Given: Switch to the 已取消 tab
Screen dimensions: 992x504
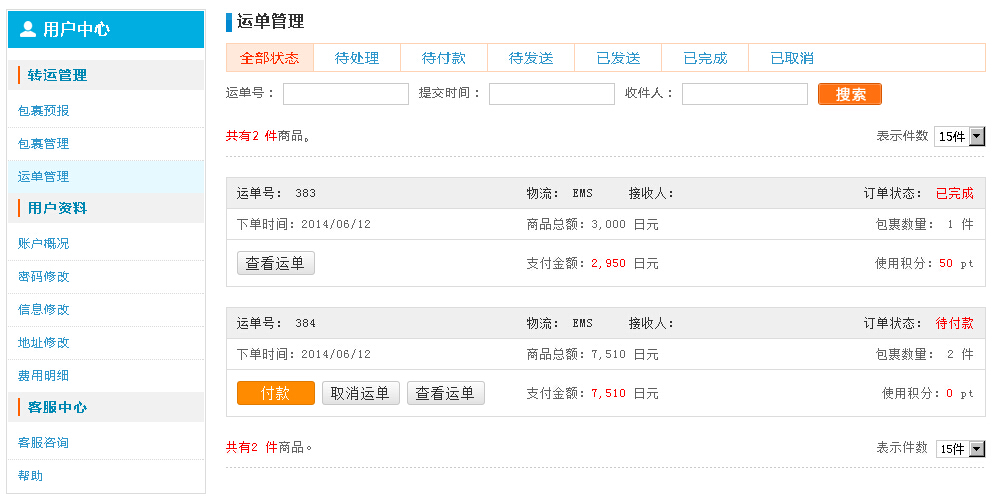Looking at the screenshot, I should point(792,58).
